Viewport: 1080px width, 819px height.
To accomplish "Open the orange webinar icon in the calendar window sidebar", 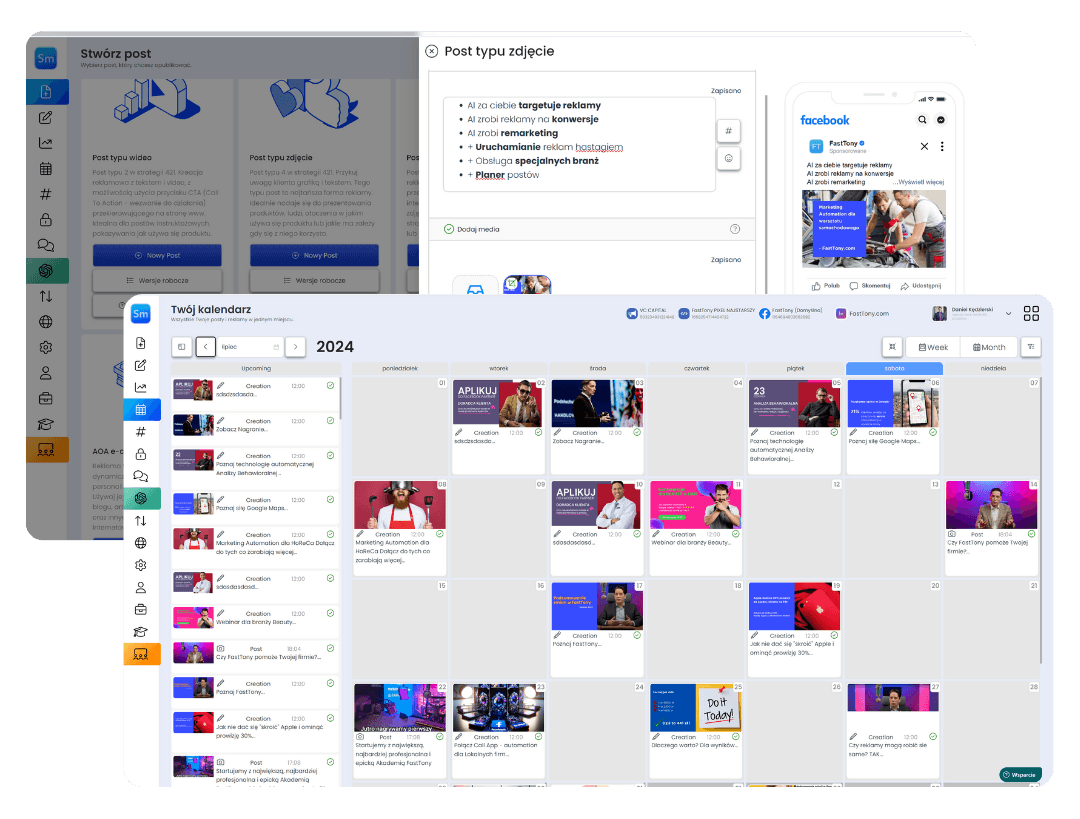I will tap(141, 654).
